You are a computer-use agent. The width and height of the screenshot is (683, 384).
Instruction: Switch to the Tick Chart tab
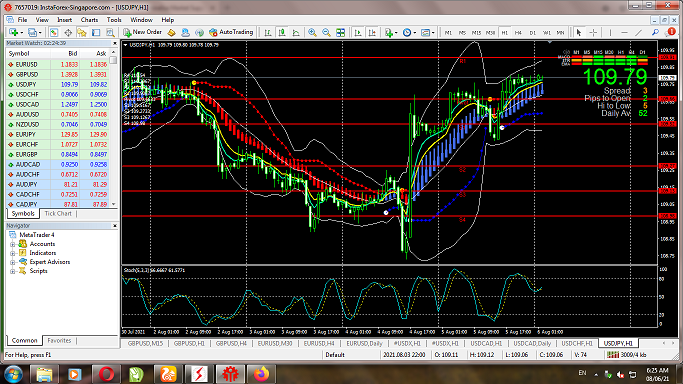pyautogui.click(x=58, y=213)
